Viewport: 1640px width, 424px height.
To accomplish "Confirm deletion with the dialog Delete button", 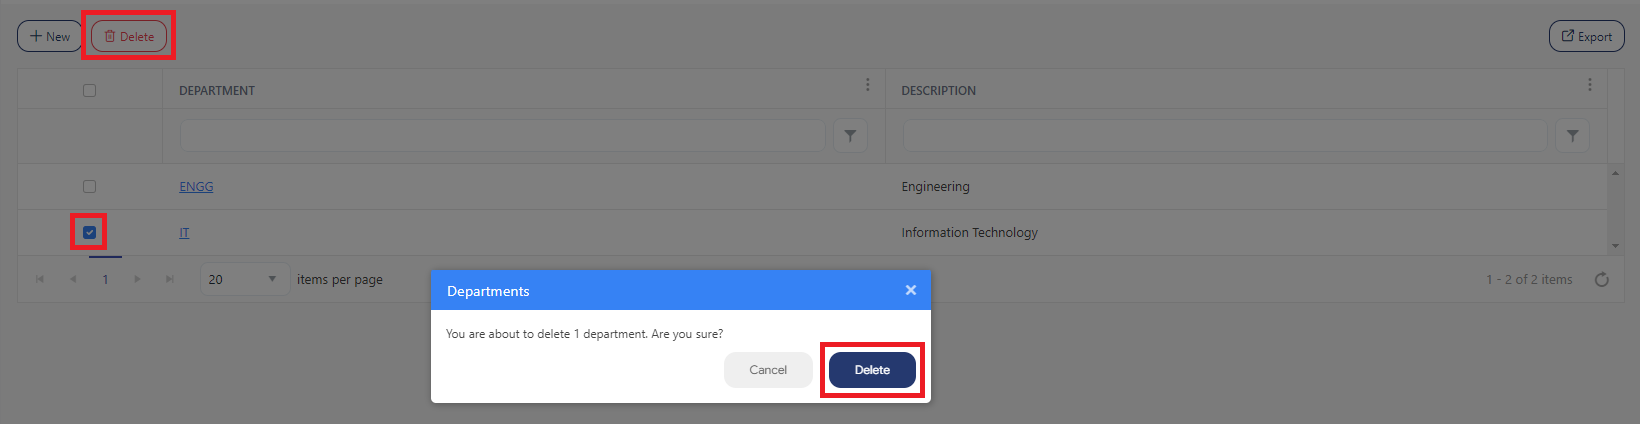I will [x=872, y=370].
